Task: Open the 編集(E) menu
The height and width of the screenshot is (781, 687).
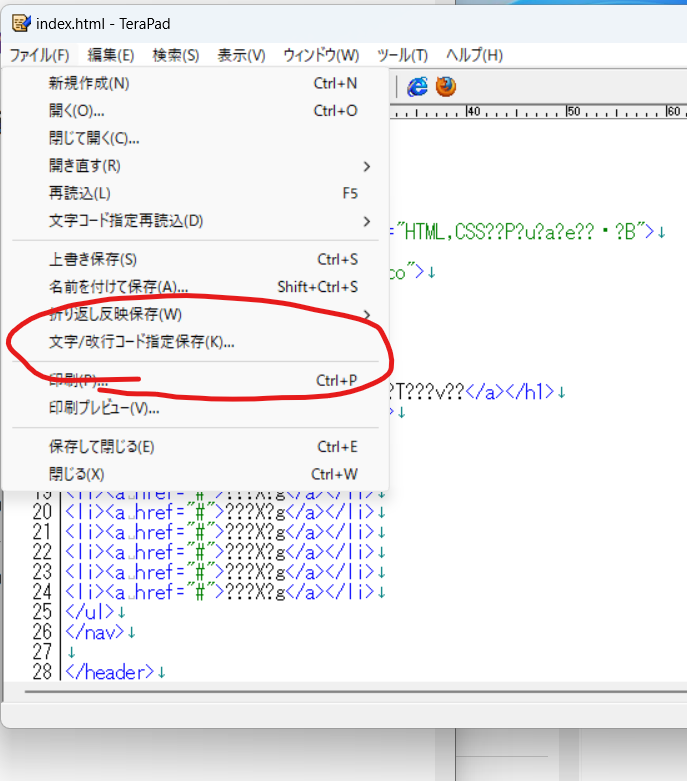Action: (111, 55)
